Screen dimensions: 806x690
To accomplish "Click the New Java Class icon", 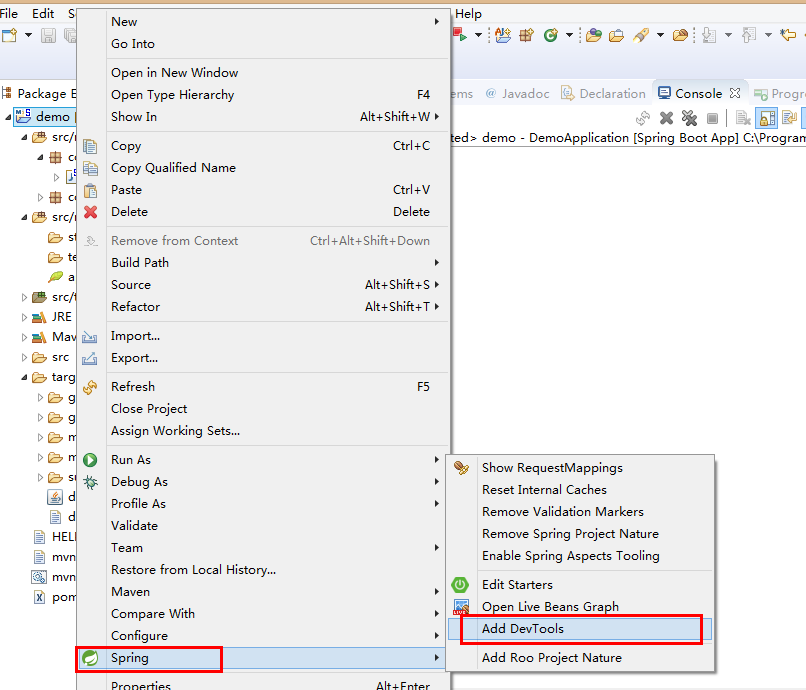I will (551, 35).
